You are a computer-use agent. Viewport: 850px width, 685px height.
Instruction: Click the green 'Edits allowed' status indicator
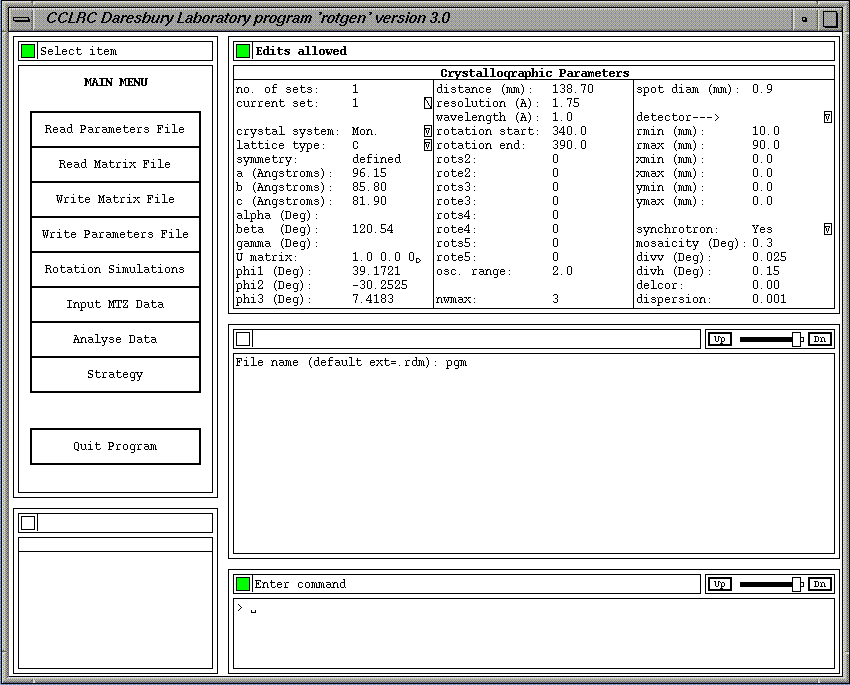click(243, 51)
